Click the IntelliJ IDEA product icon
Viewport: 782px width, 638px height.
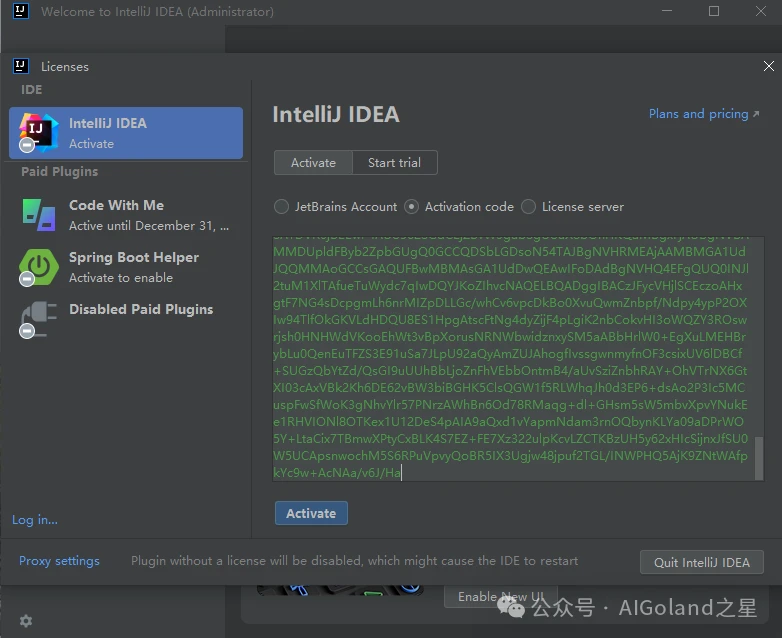(x=38, y=132)
